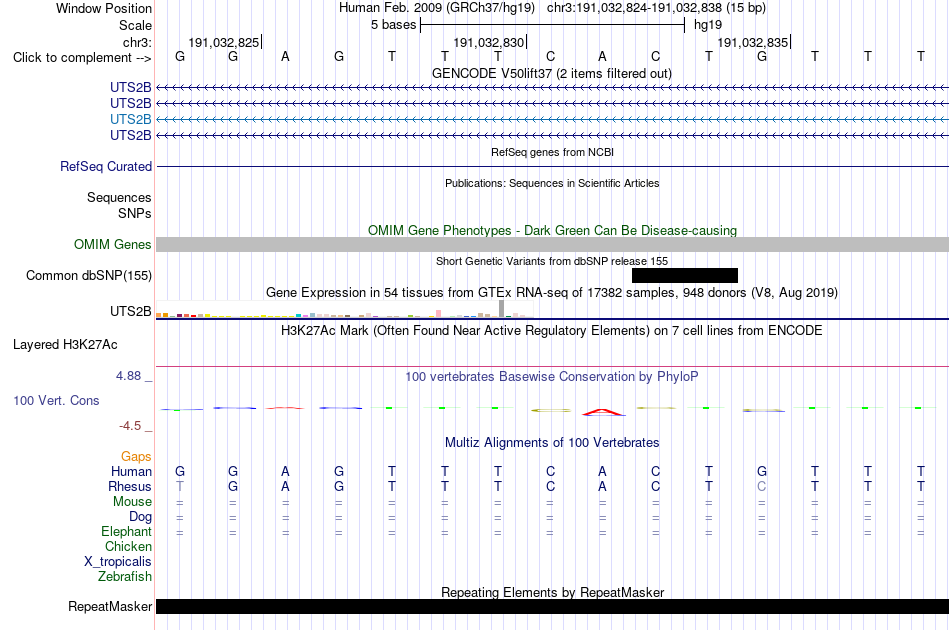This screenshot has height=630, width=950.
Task: Select the Dog alignment row label
Action: 140,517
